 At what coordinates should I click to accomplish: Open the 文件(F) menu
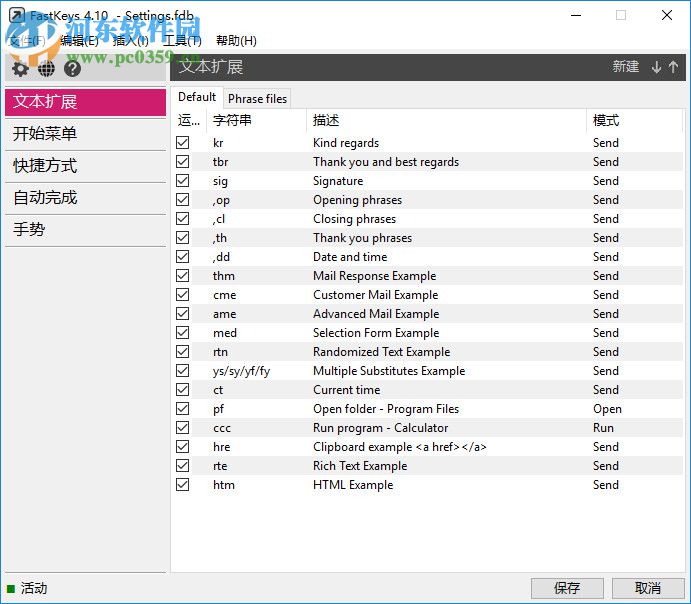27,41
